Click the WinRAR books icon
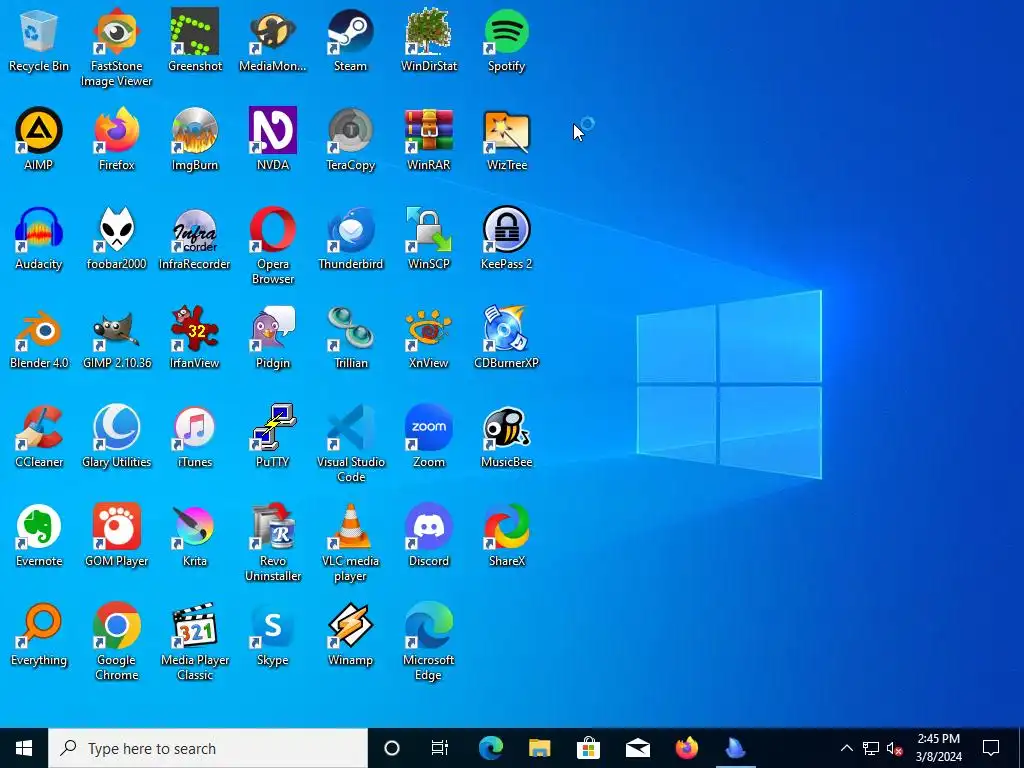 [428, 130]
